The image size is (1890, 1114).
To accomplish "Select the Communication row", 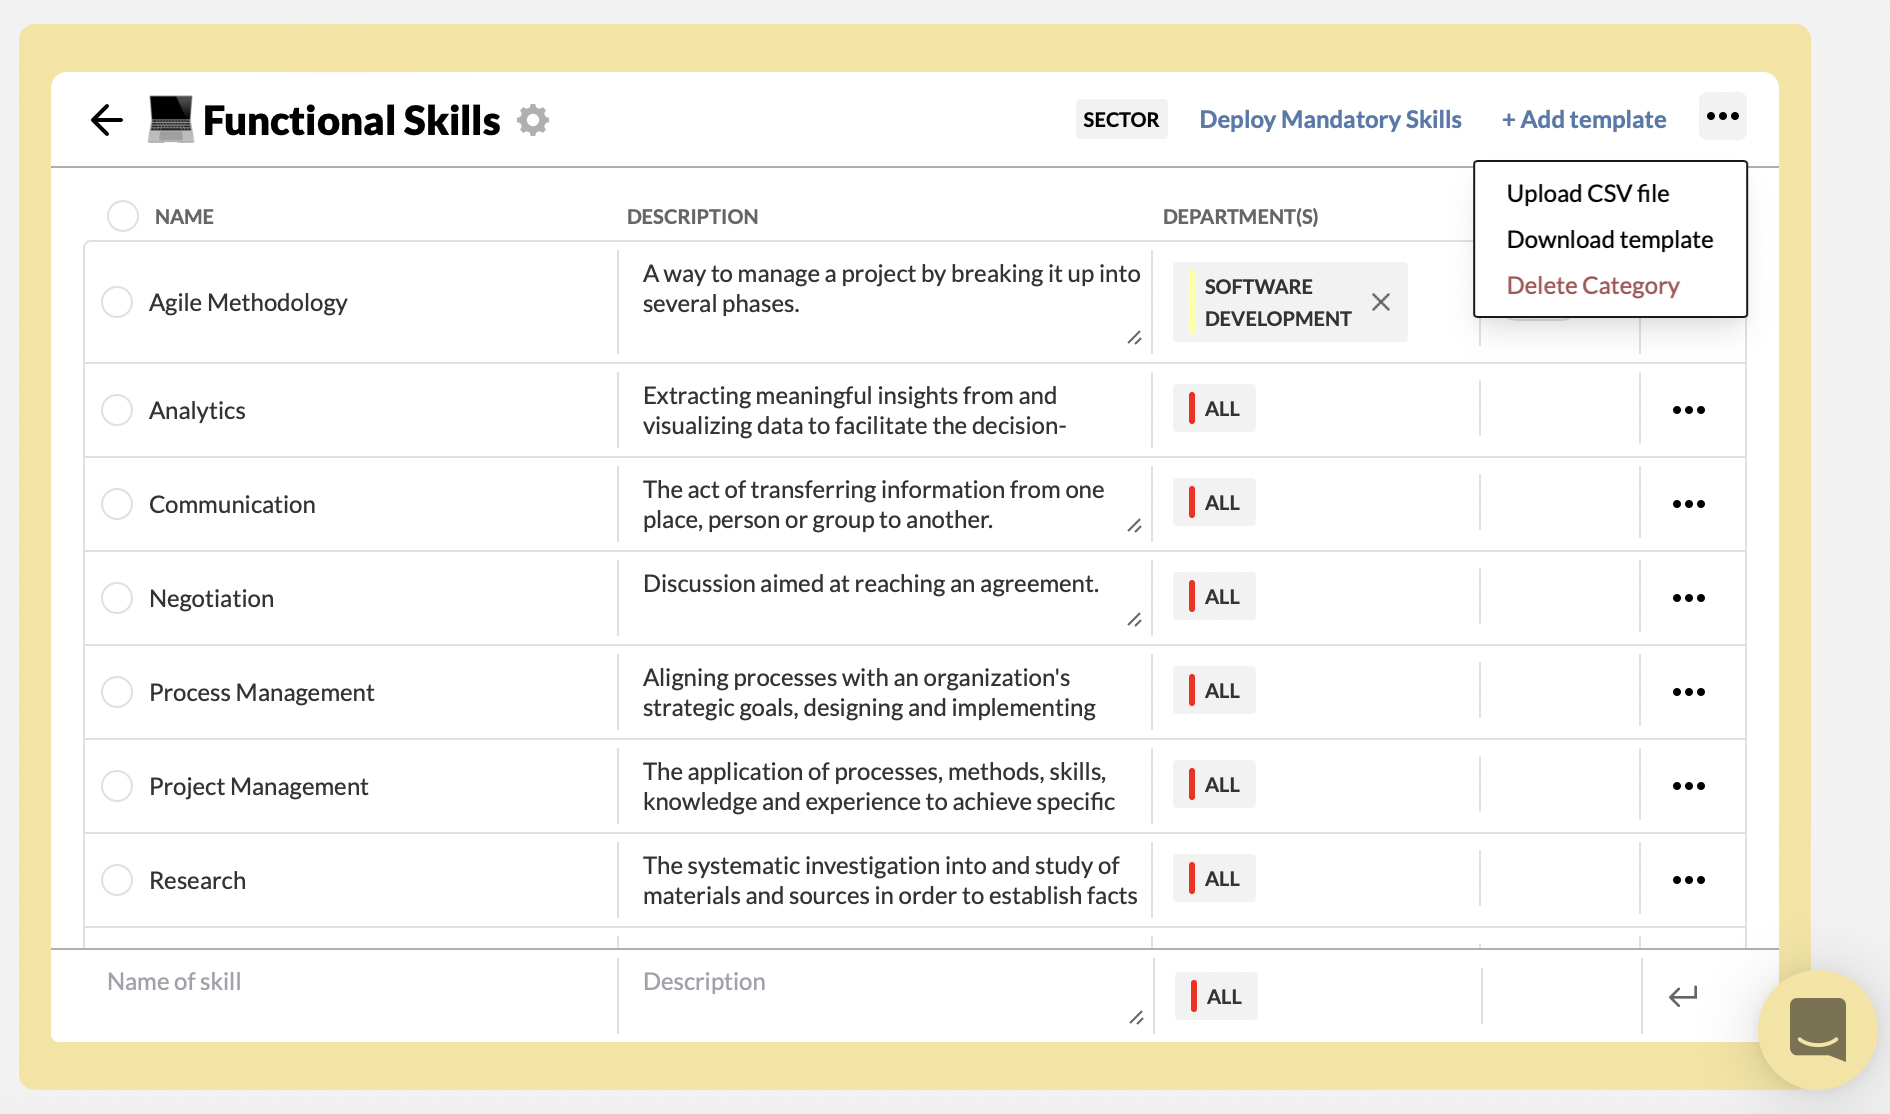I will [116, 504].
